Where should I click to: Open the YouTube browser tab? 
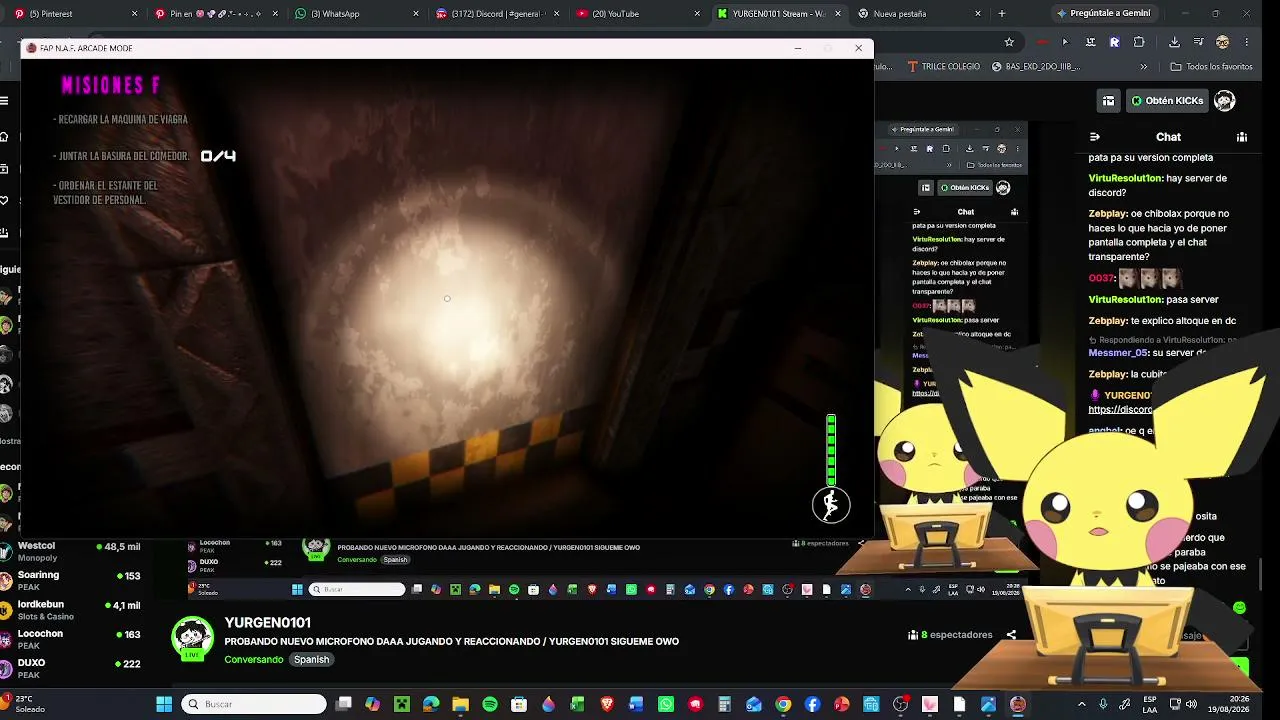click(638, 14)
